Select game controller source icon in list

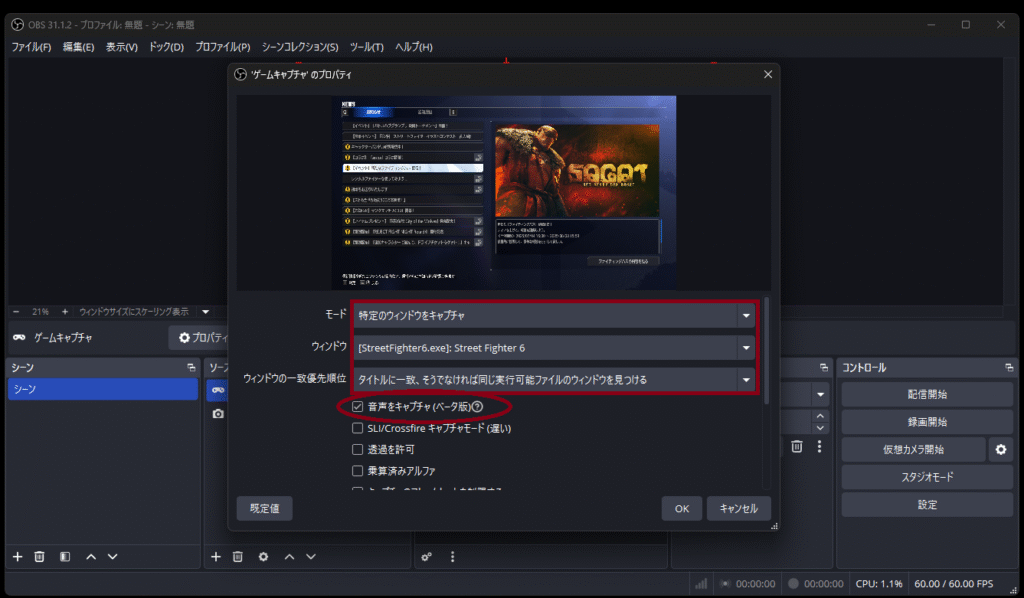pos(218,390)
